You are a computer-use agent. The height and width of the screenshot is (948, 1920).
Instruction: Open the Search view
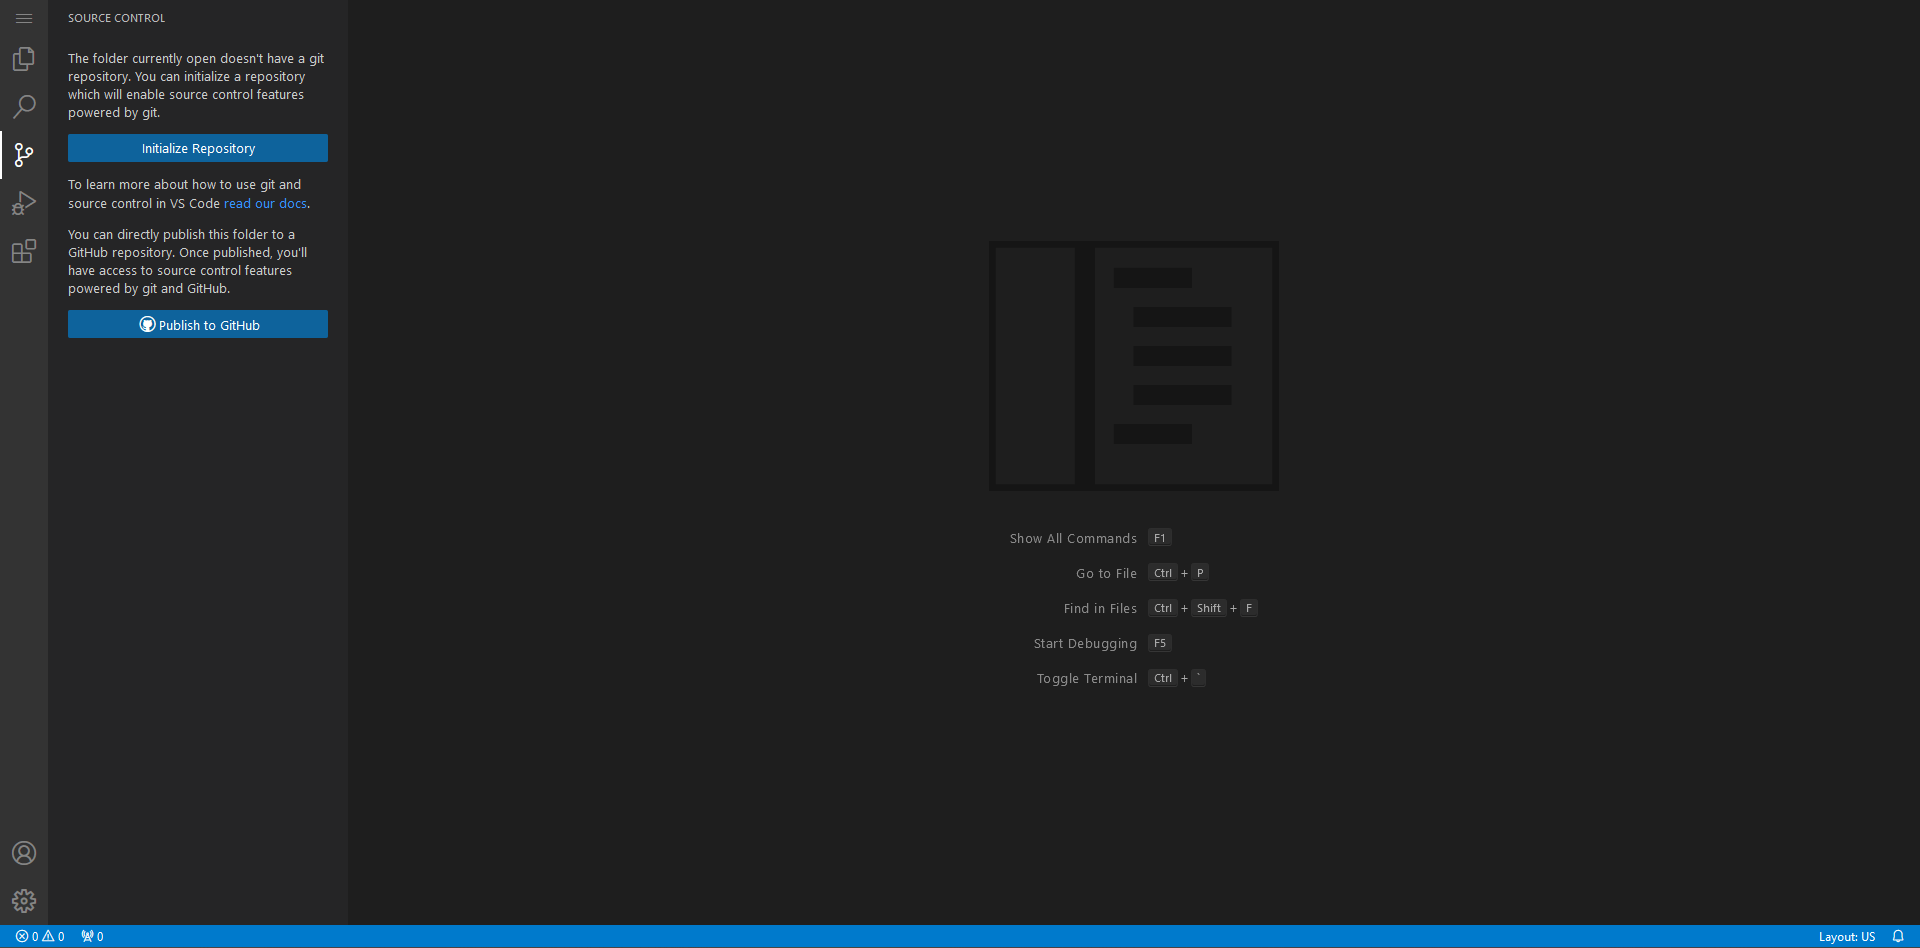pyautogui.click(x=24, y=106)
